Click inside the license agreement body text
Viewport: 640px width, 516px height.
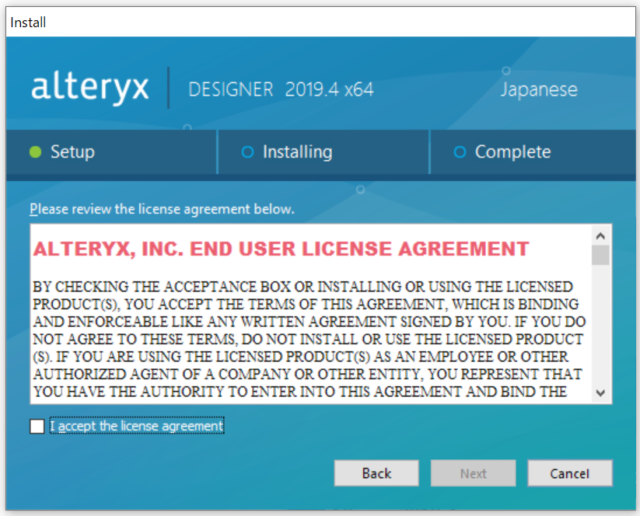[309, 339]
